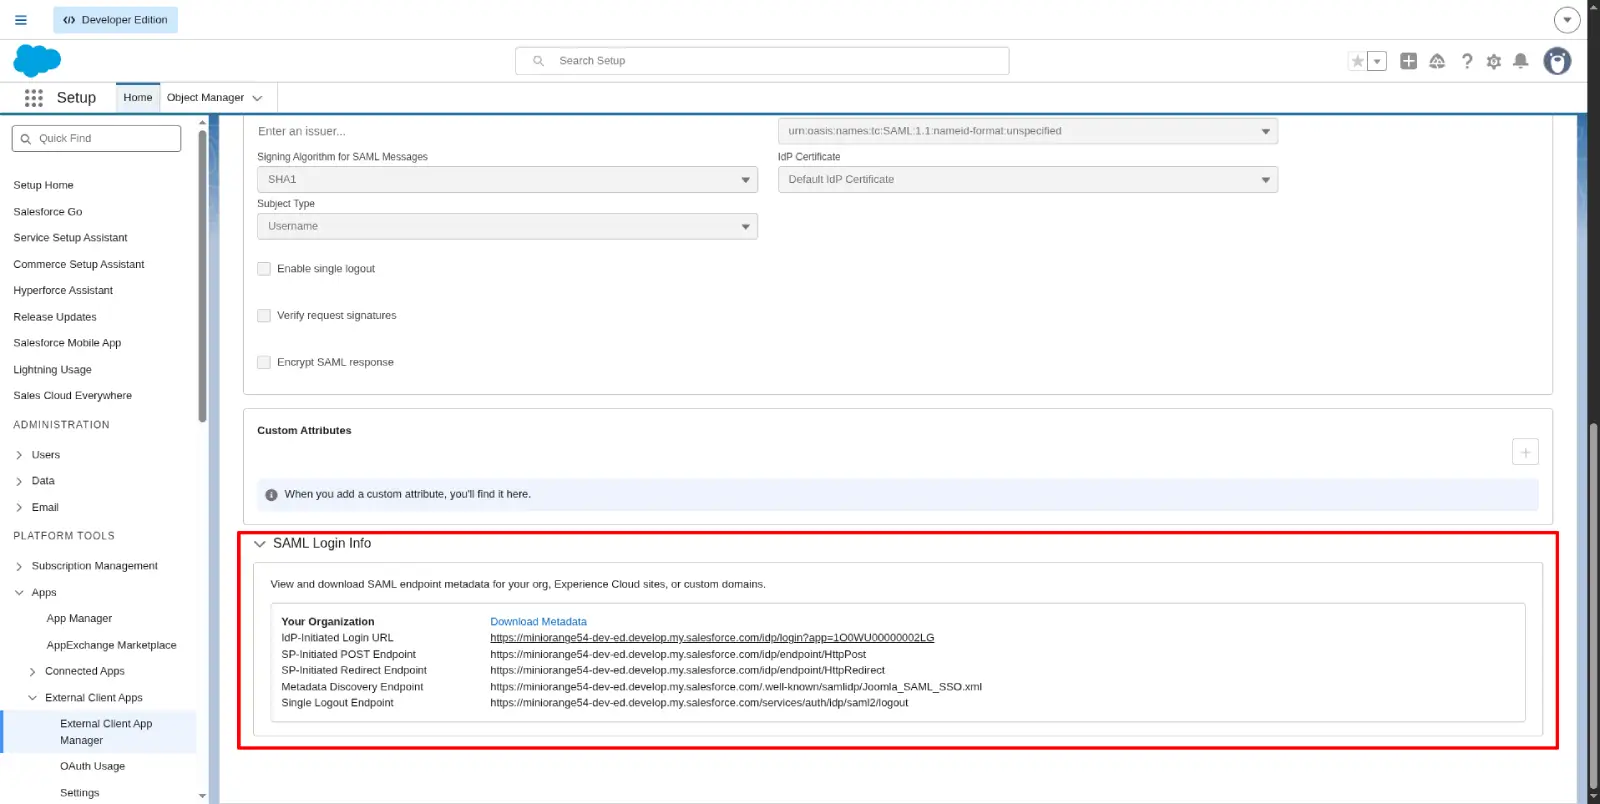Collapse the SAML Login Info section

pos(260,544)
